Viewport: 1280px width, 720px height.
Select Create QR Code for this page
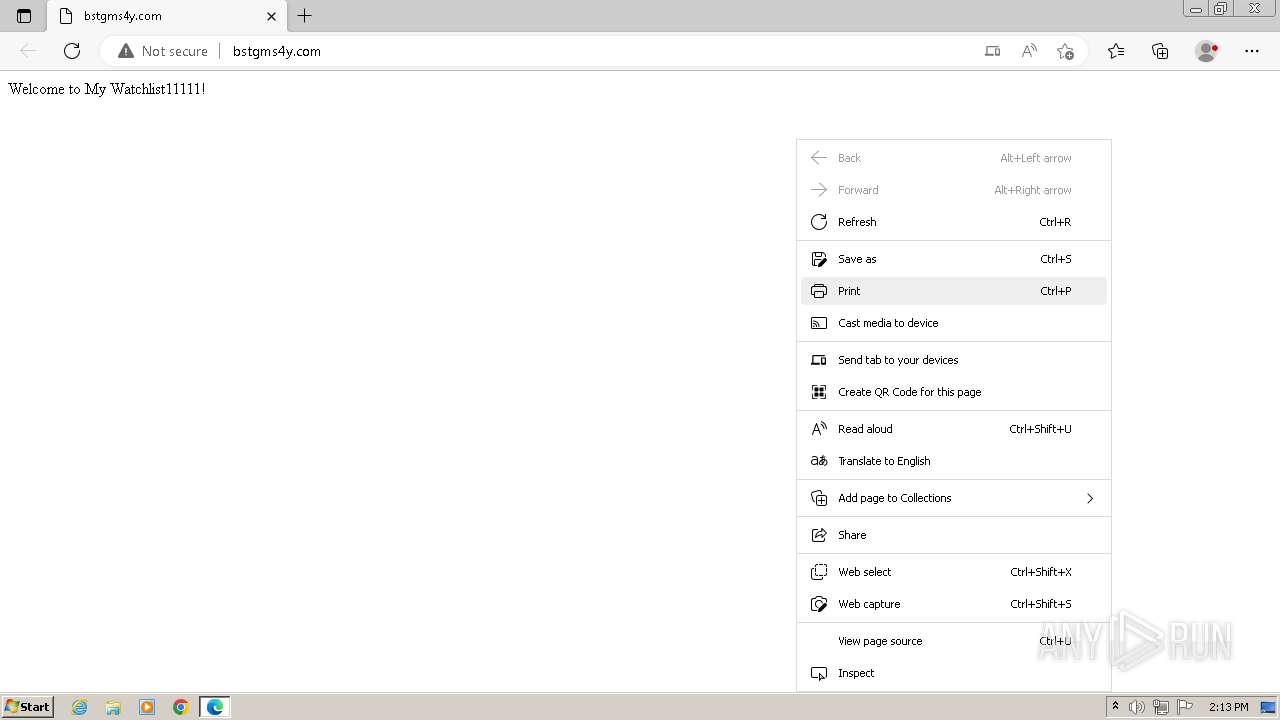coord(954,392)
